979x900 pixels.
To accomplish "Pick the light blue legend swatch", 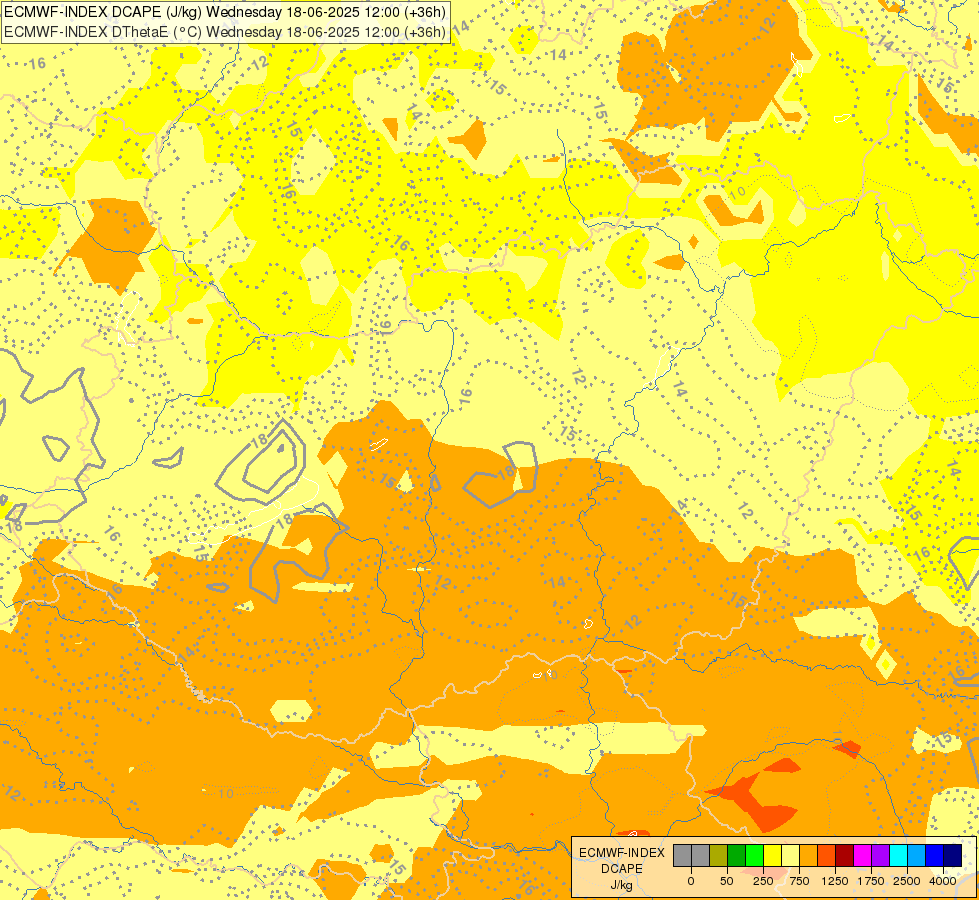I will 917,856.
